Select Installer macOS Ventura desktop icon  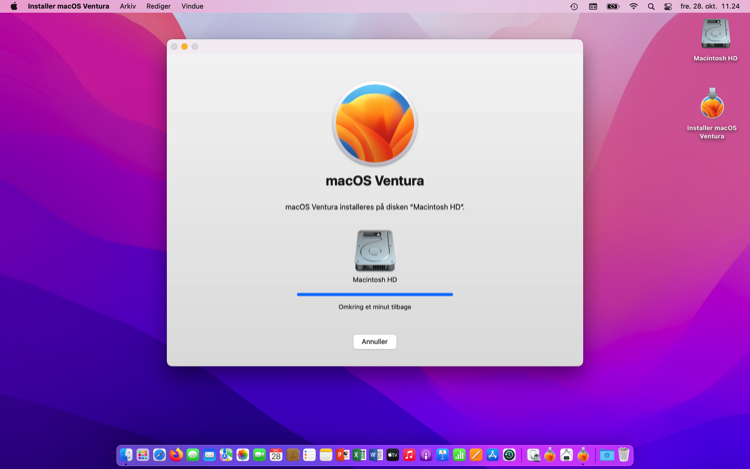[712, 106]
